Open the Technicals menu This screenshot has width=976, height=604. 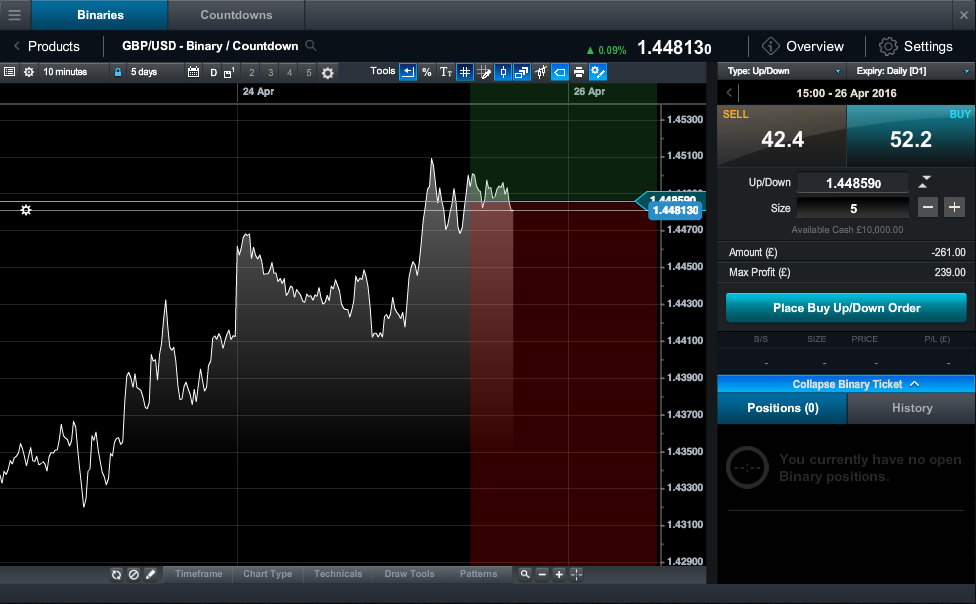338,574
